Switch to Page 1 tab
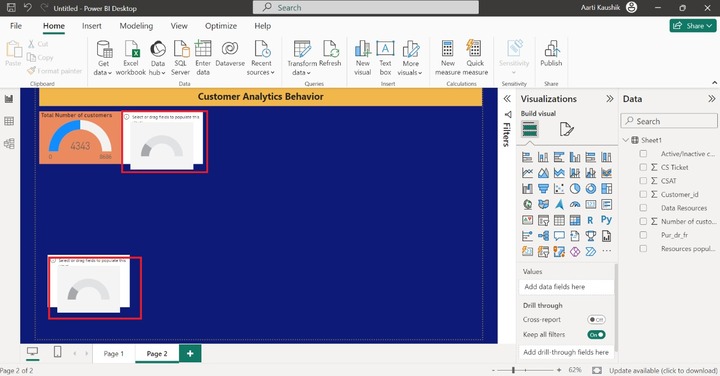 (x=113, y=354)
